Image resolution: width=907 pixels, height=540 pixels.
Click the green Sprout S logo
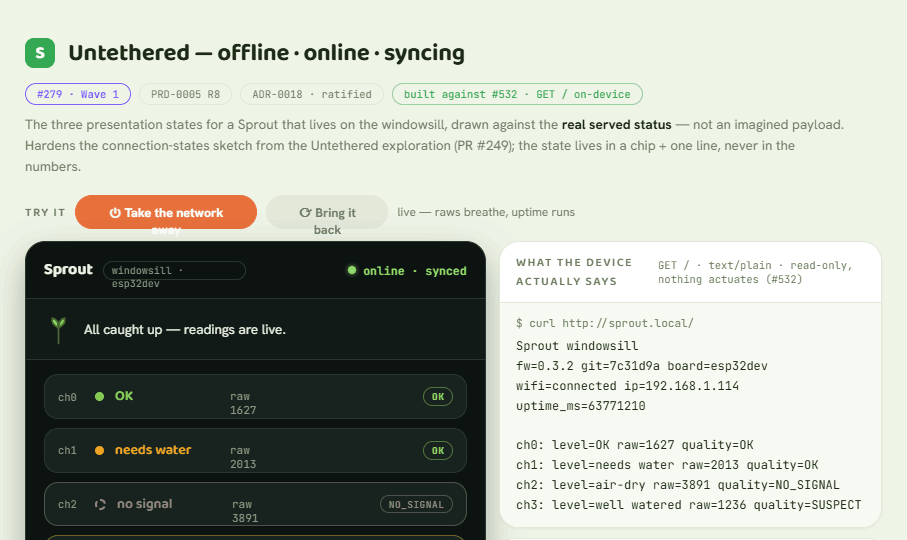pos(40,53)
